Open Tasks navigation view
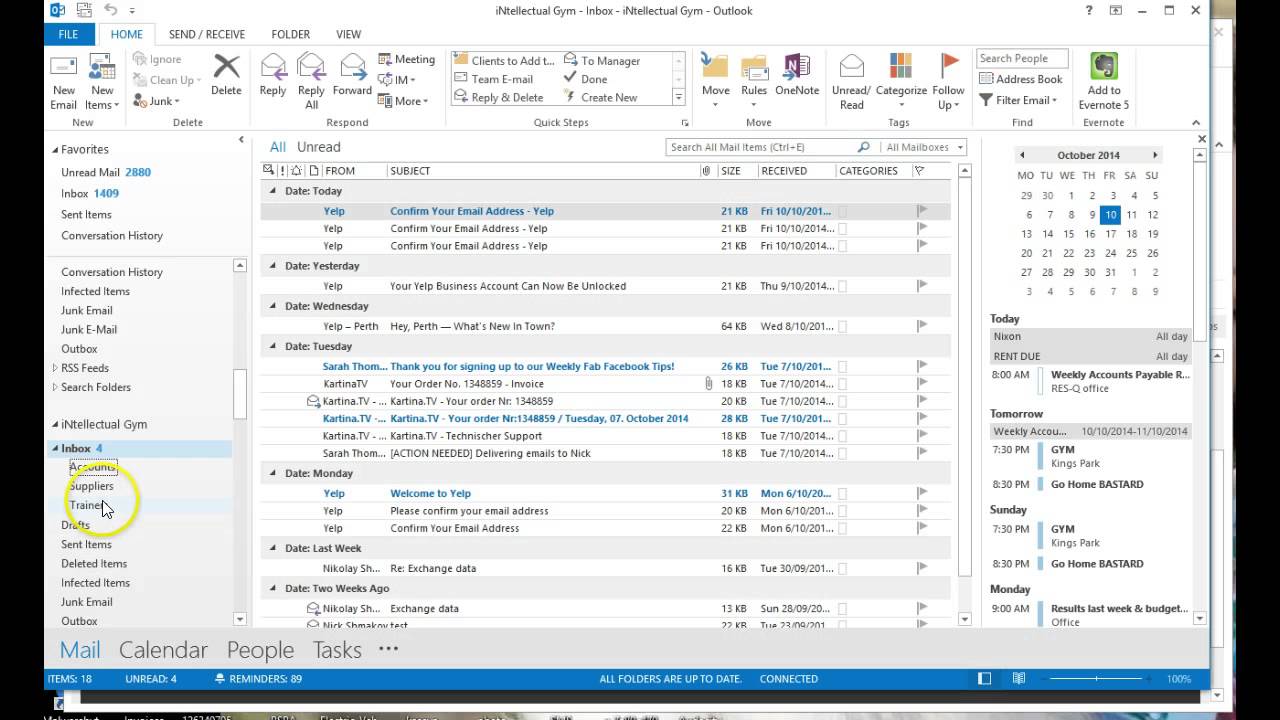The height and width of the screenshot is (720, 1280). click(x=337, y=650)
